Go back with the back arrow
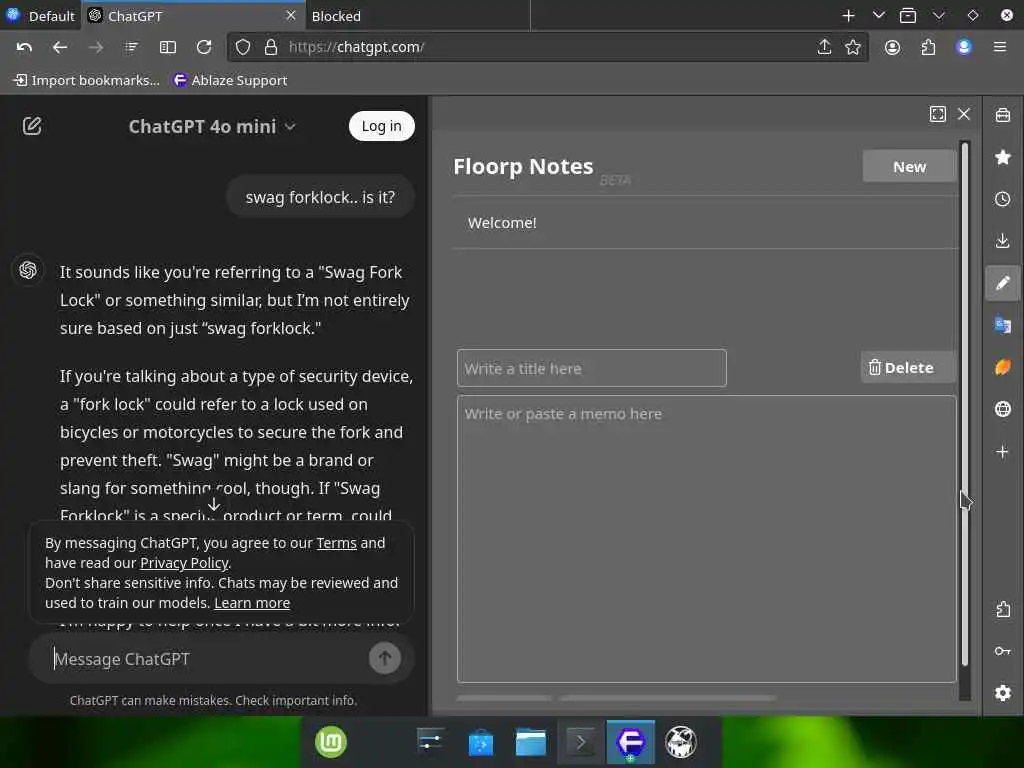Screen dimensions: 1024x768 [60, 47]
